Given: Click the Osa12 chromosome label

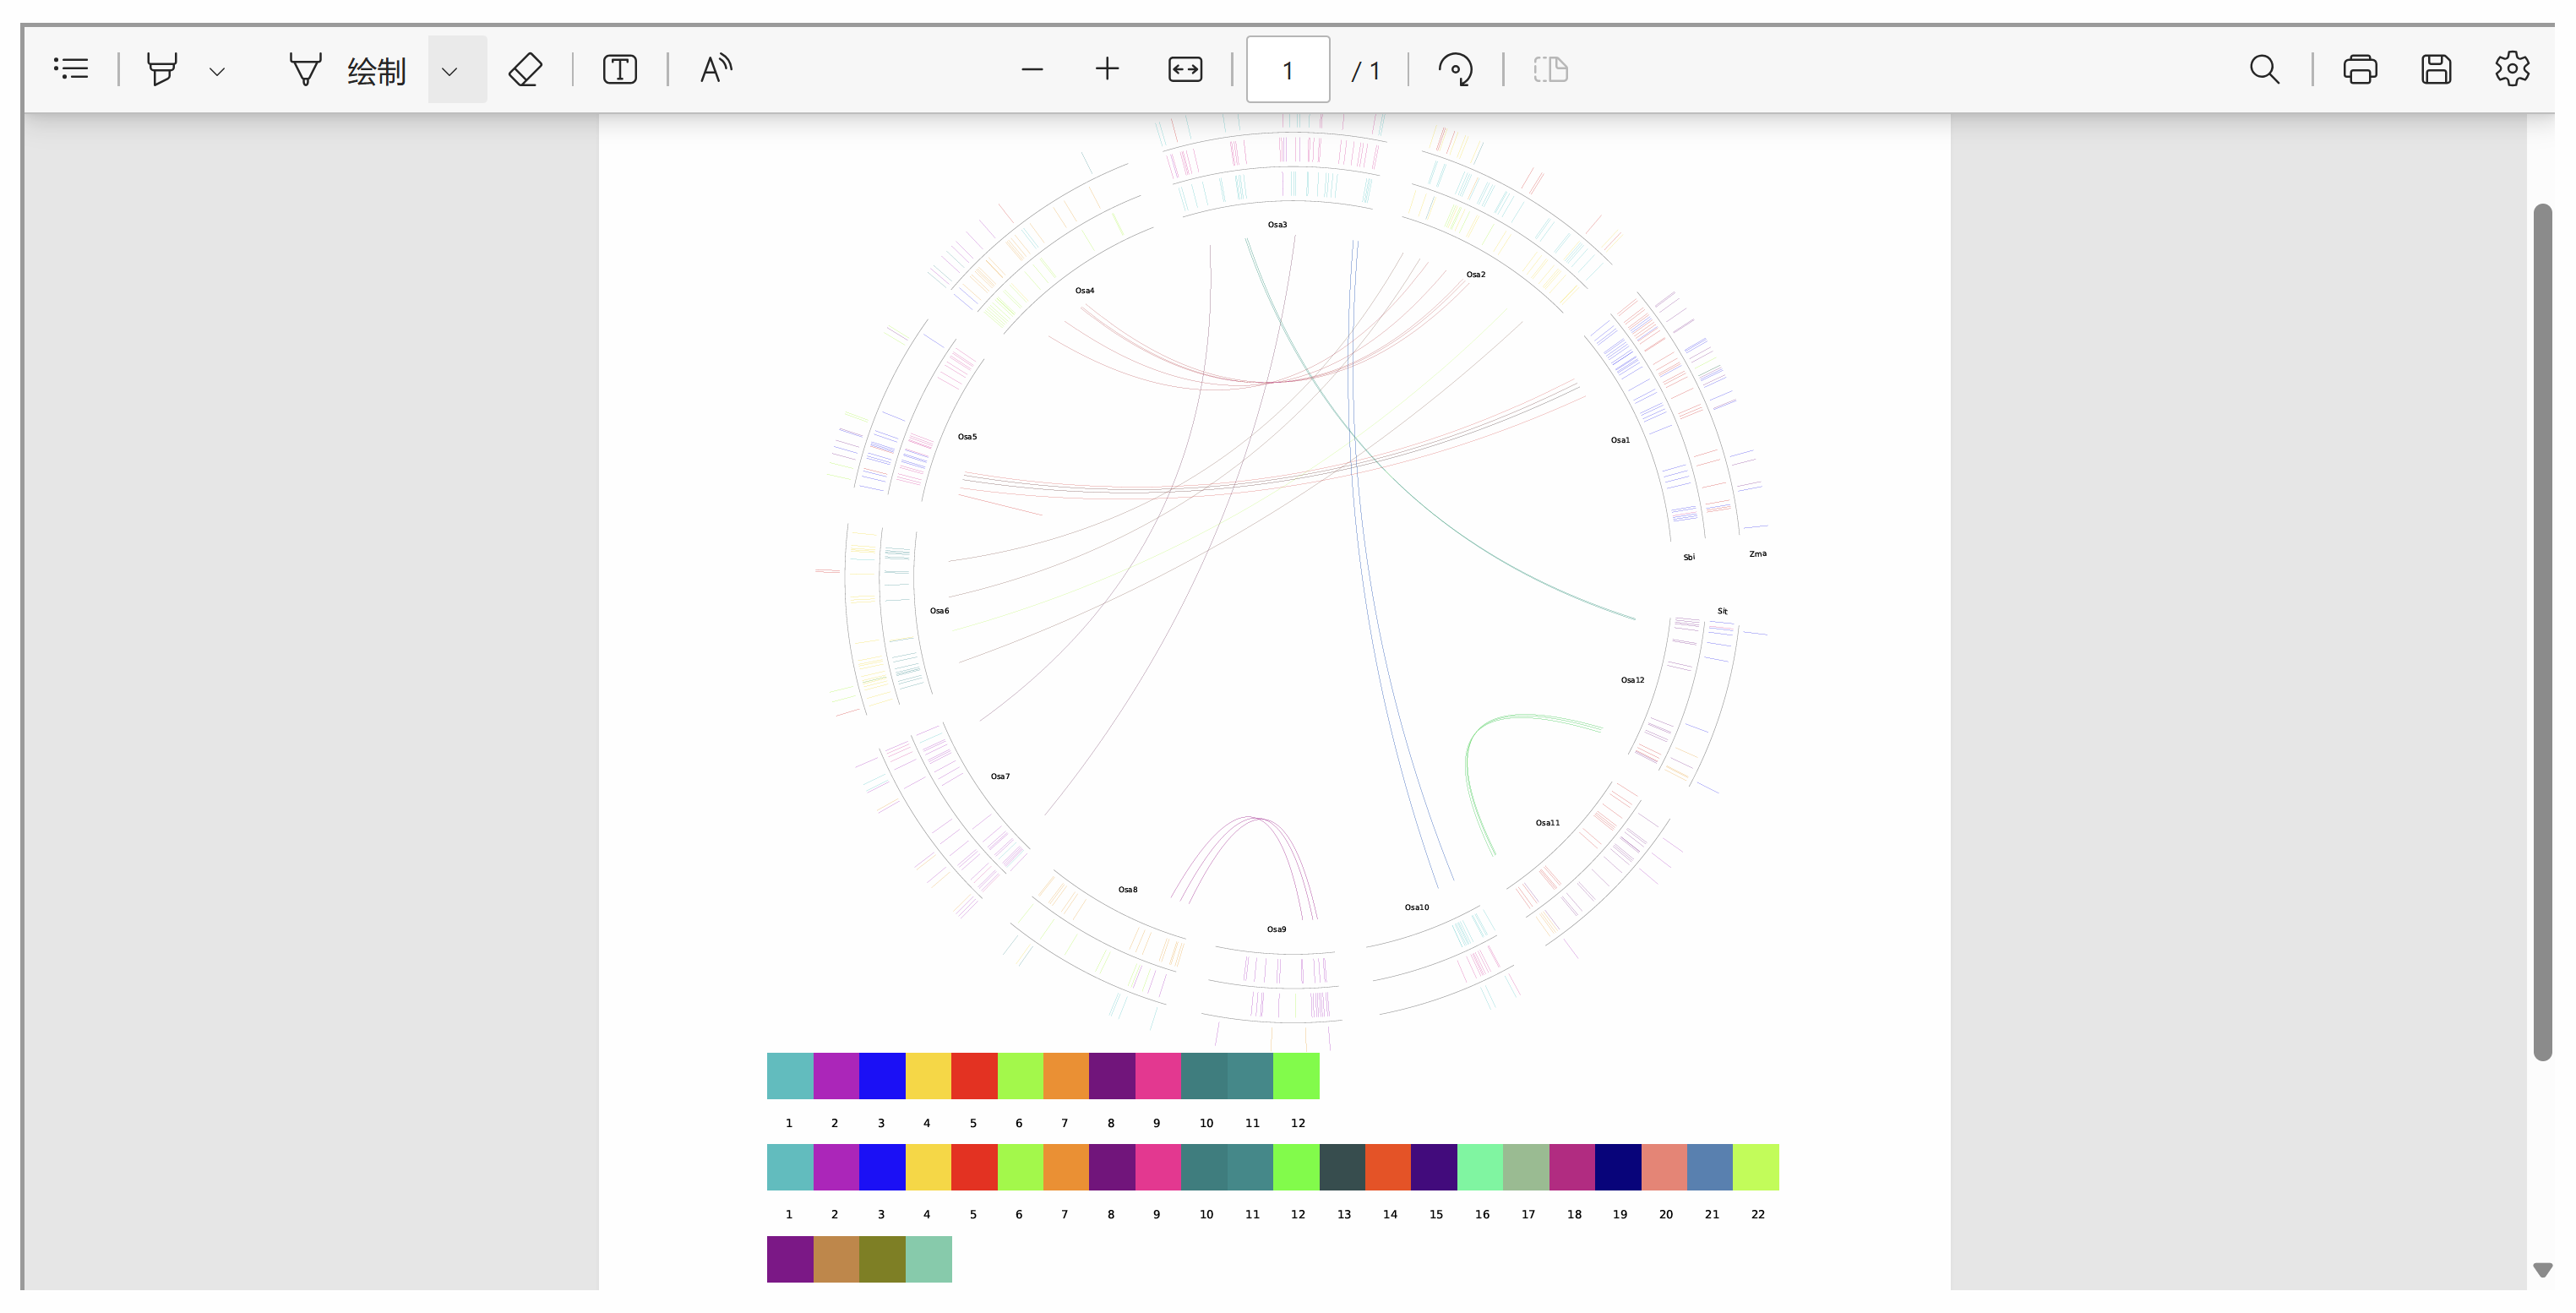Looking at the screenshot, I should (x=1633, y=680).
